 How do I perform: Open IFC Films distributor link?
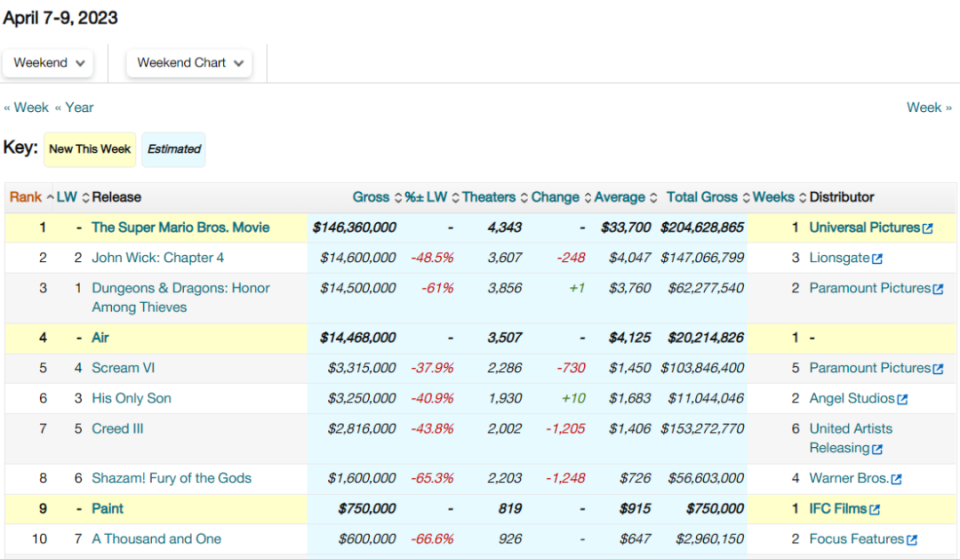[838, 509]
